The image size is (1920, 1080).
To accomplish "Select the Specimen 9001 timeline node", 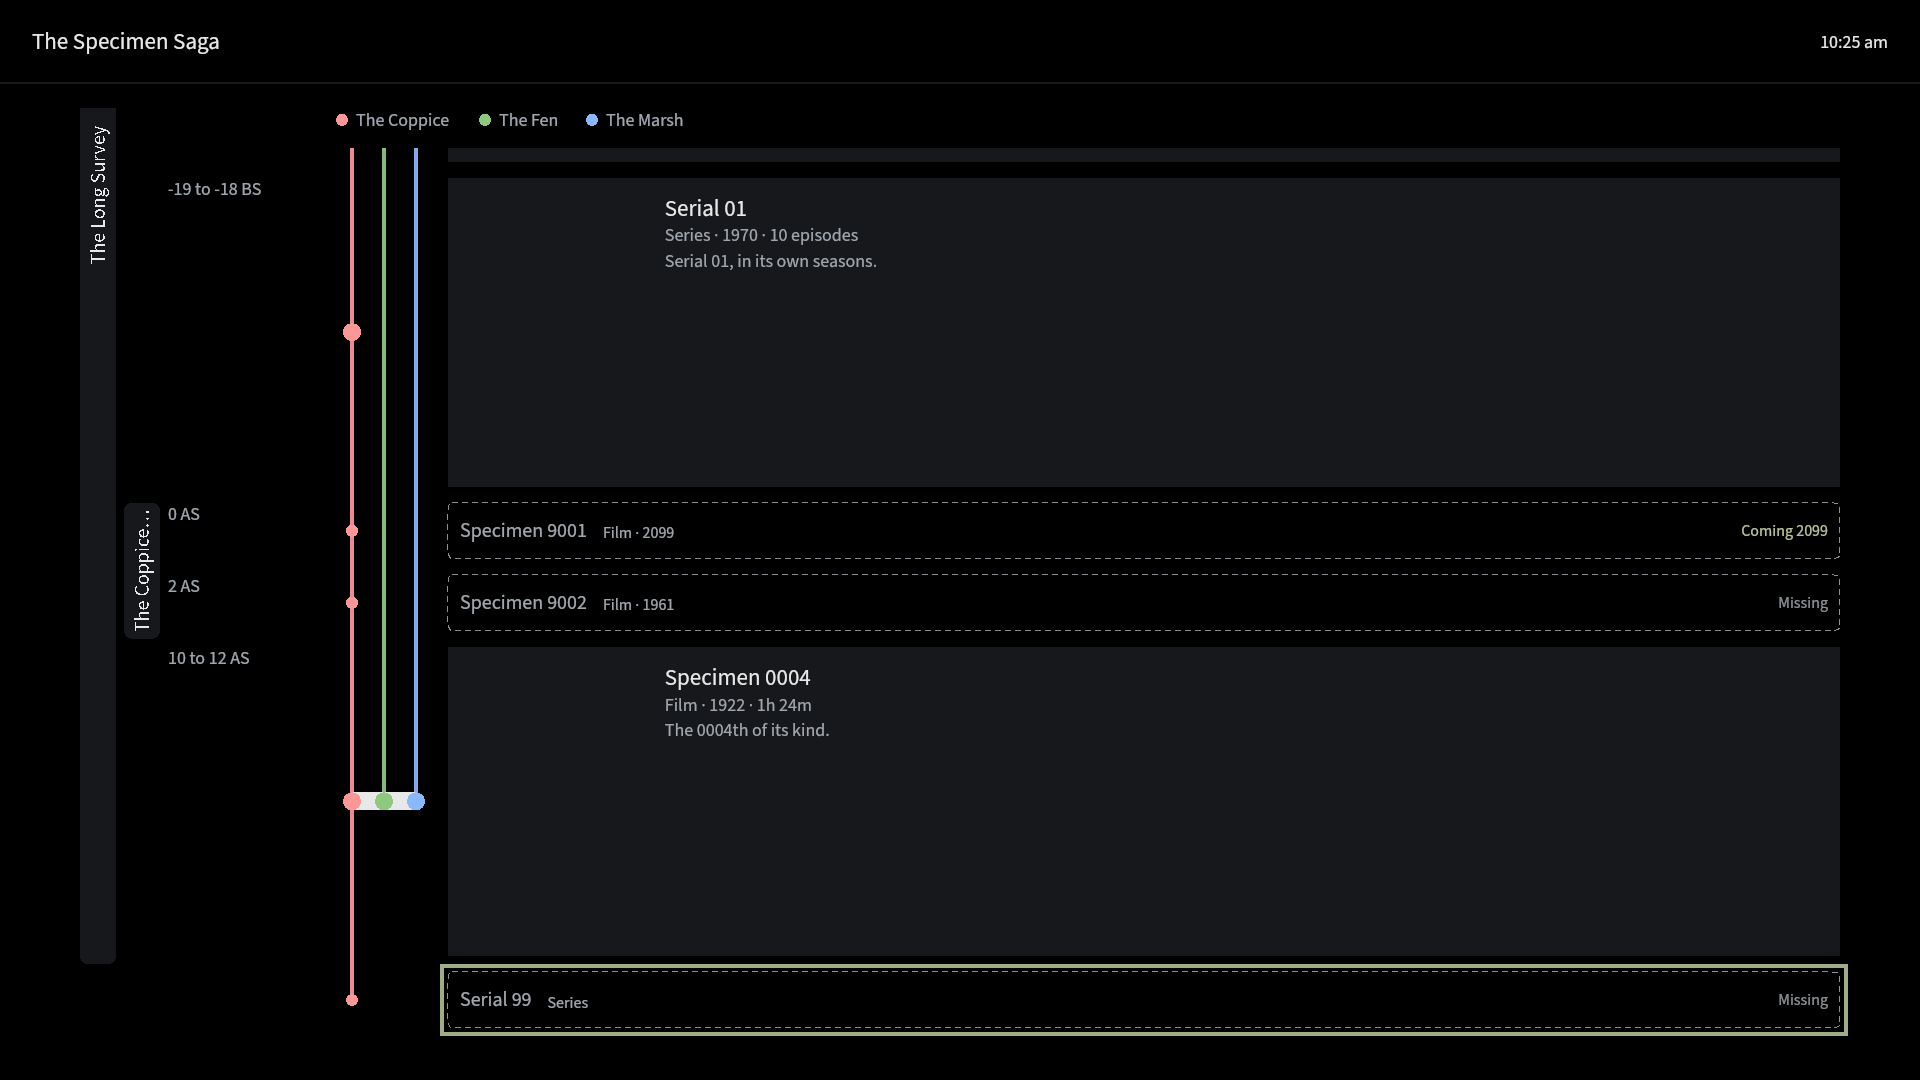I will (352, 531).
